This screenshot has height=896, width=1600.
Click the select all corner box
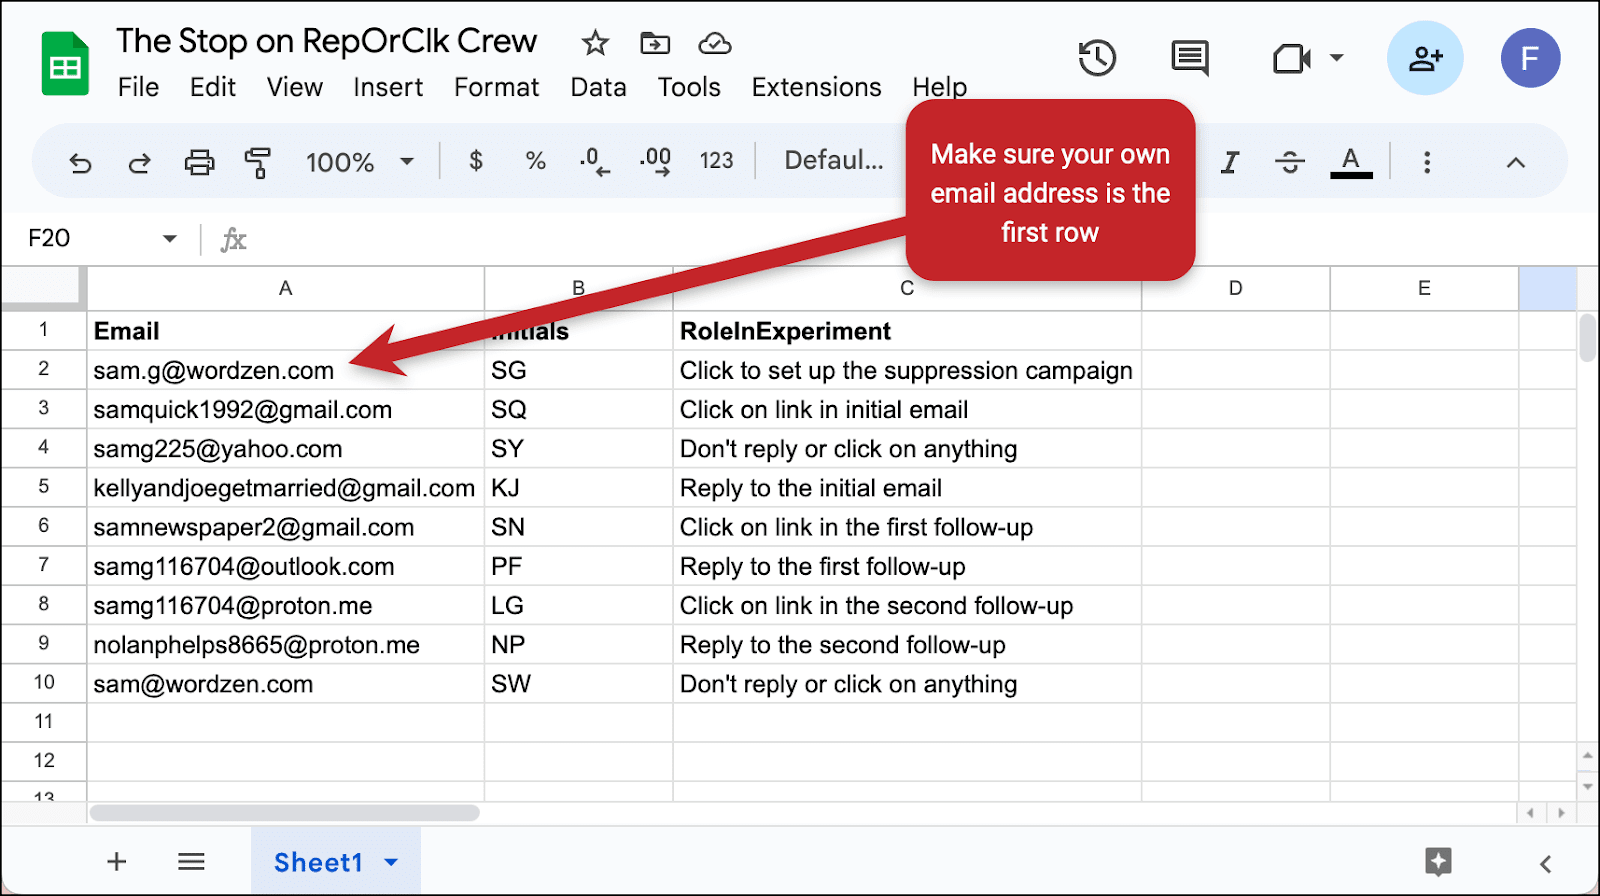coord(43,288)
